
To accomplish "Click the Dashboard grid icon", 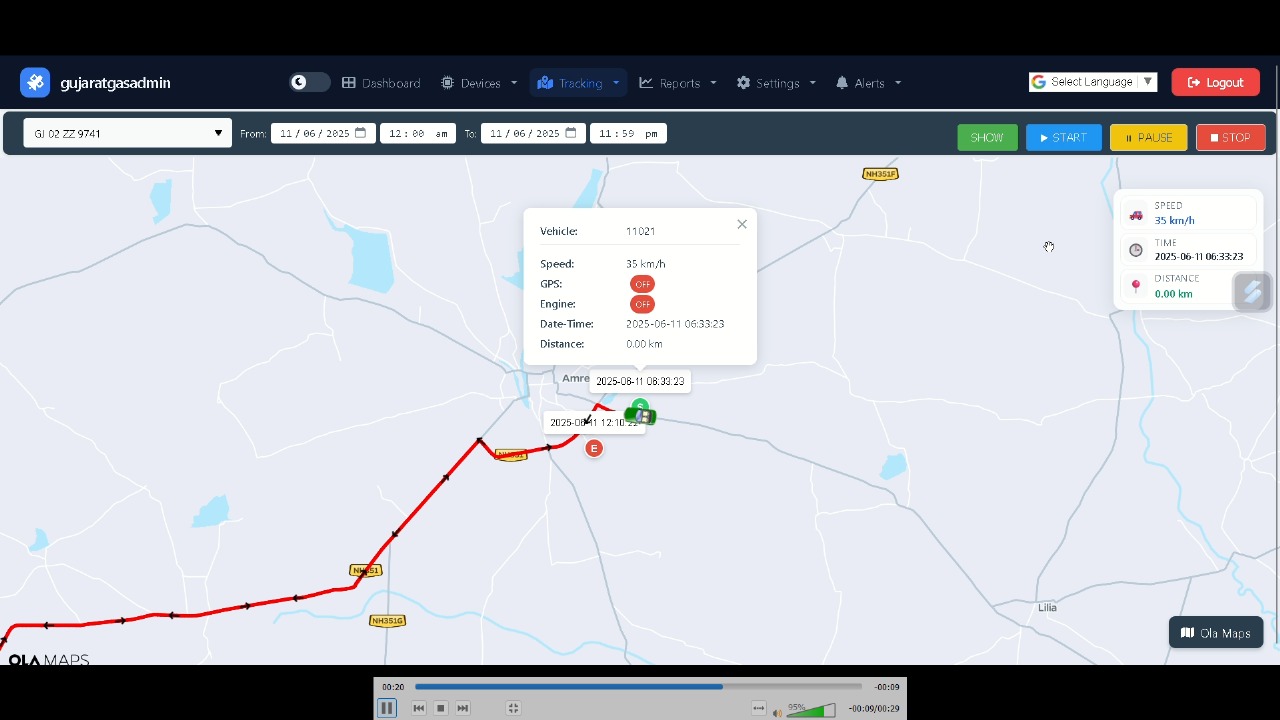I will (x=348, y=83).
